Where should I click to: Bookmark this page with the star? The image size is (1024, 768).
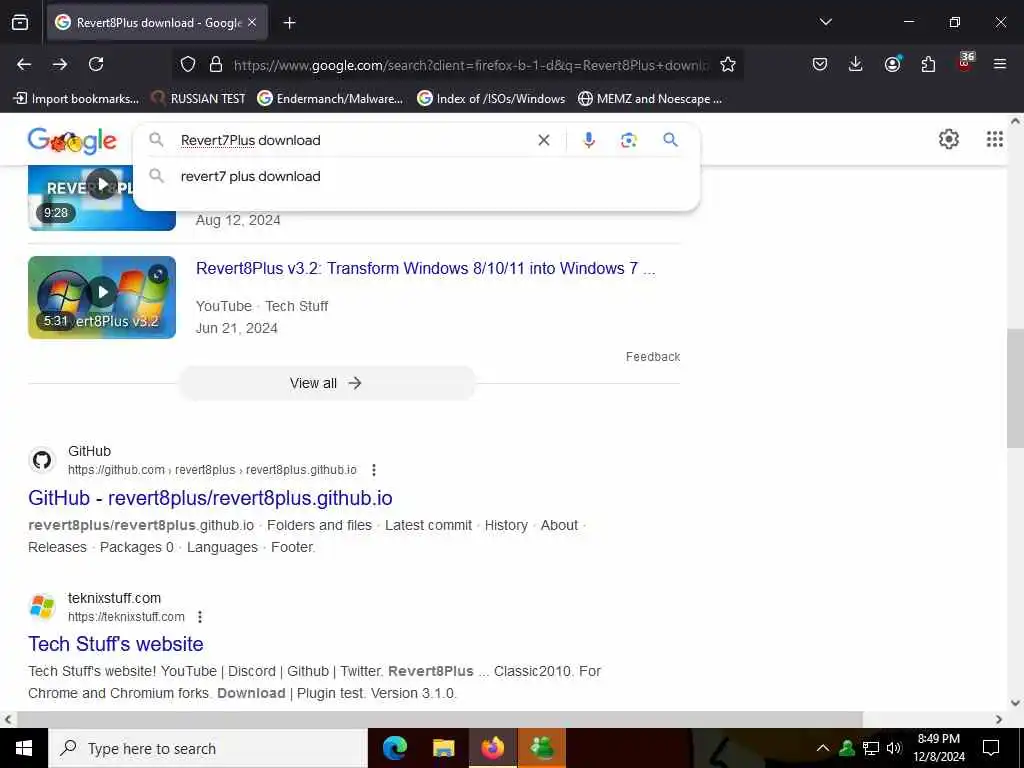pos(728,64)
